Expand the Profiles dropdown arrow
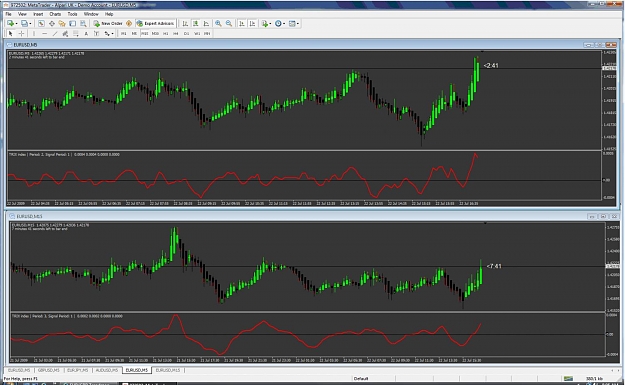This screenshot has height=385, width=625. (x=30, y=24)
